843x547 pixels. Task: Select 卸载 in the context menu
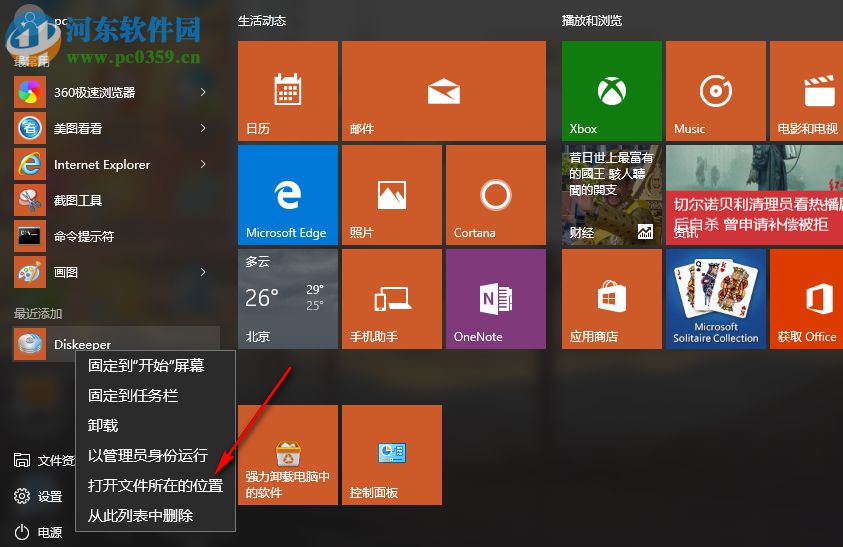155,425
